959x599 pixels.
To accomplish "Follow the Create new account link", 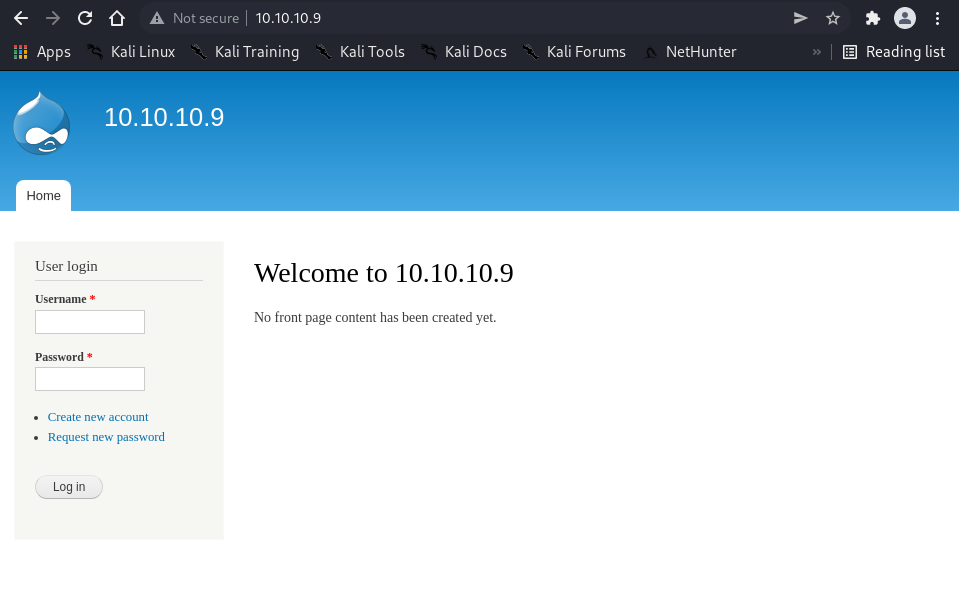I will 98,417.
